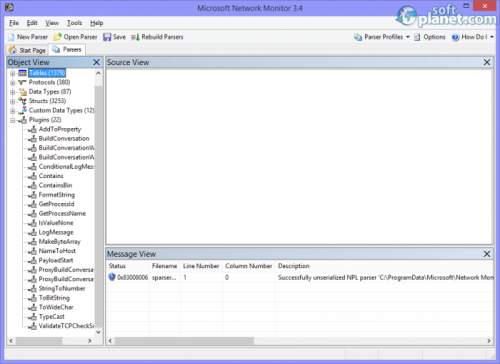
Task: Select the Tables (1379) tree item
Action: pos(47,73)
